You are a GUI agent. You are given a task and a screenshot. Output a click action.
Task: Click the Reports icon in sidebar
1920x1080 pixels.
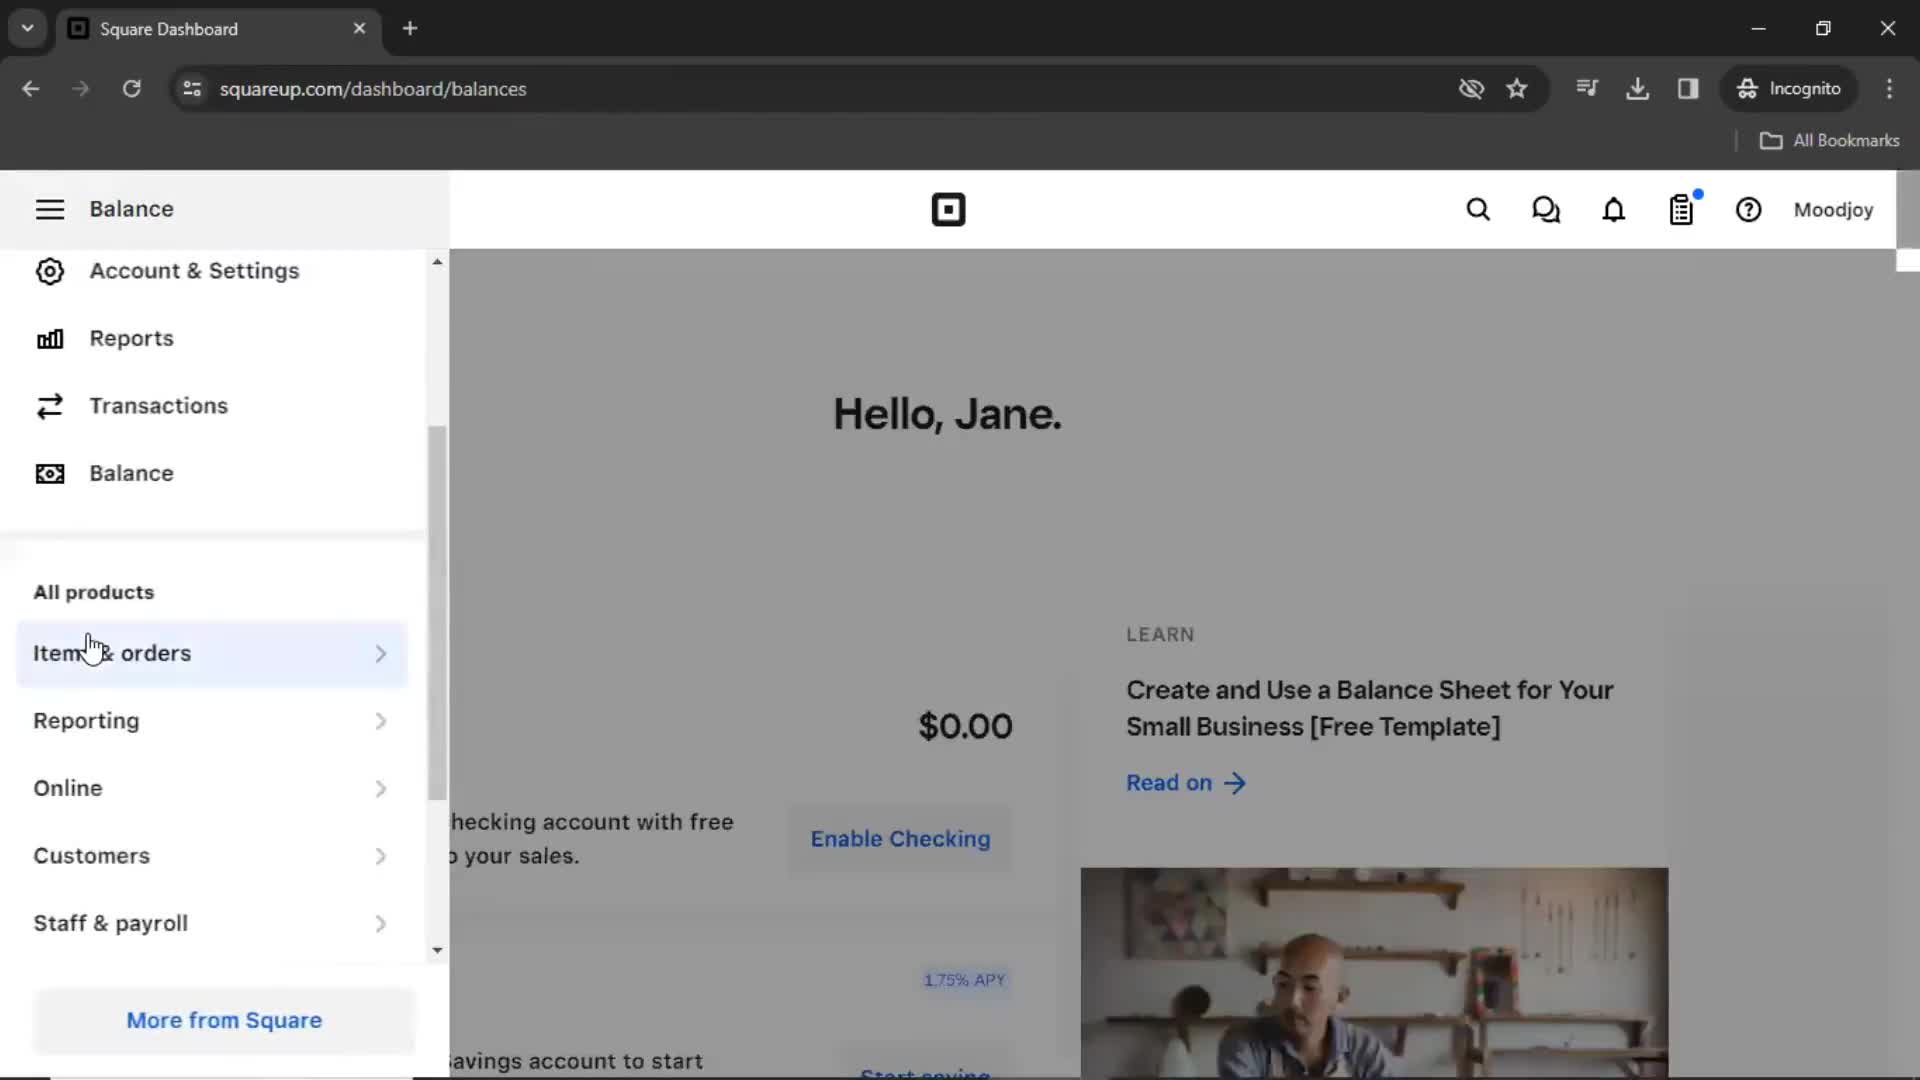point(49,338)
